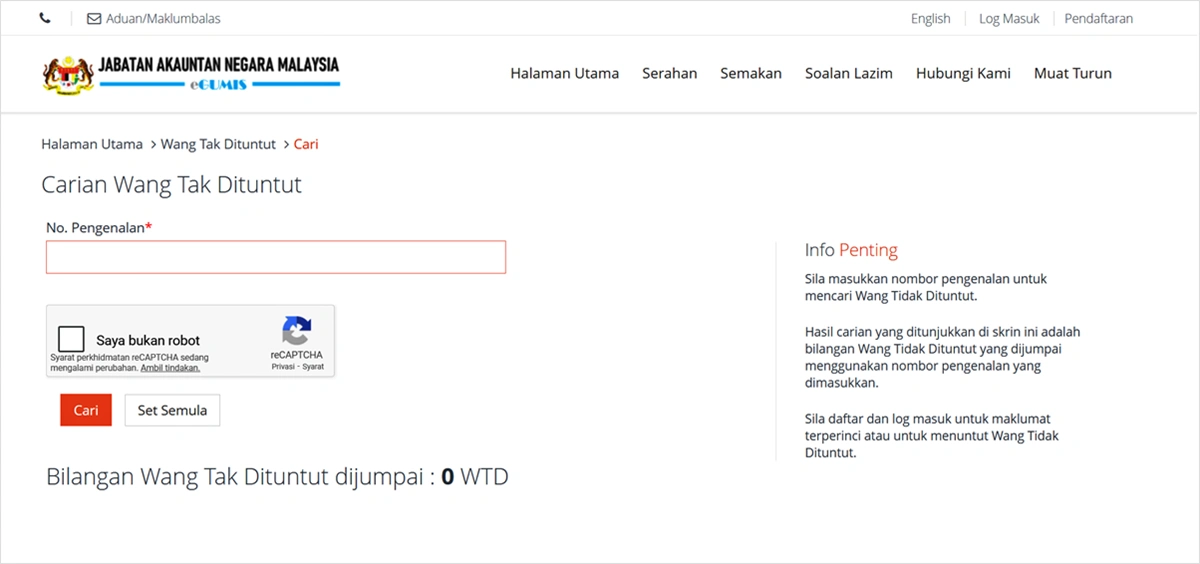Switch language to English

click(x=930, y=18)
